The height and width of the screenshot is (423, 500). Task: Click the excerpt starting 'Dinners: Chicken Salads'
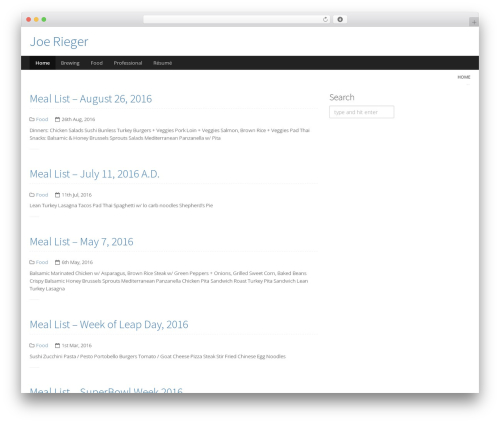(x=170, y=134)
